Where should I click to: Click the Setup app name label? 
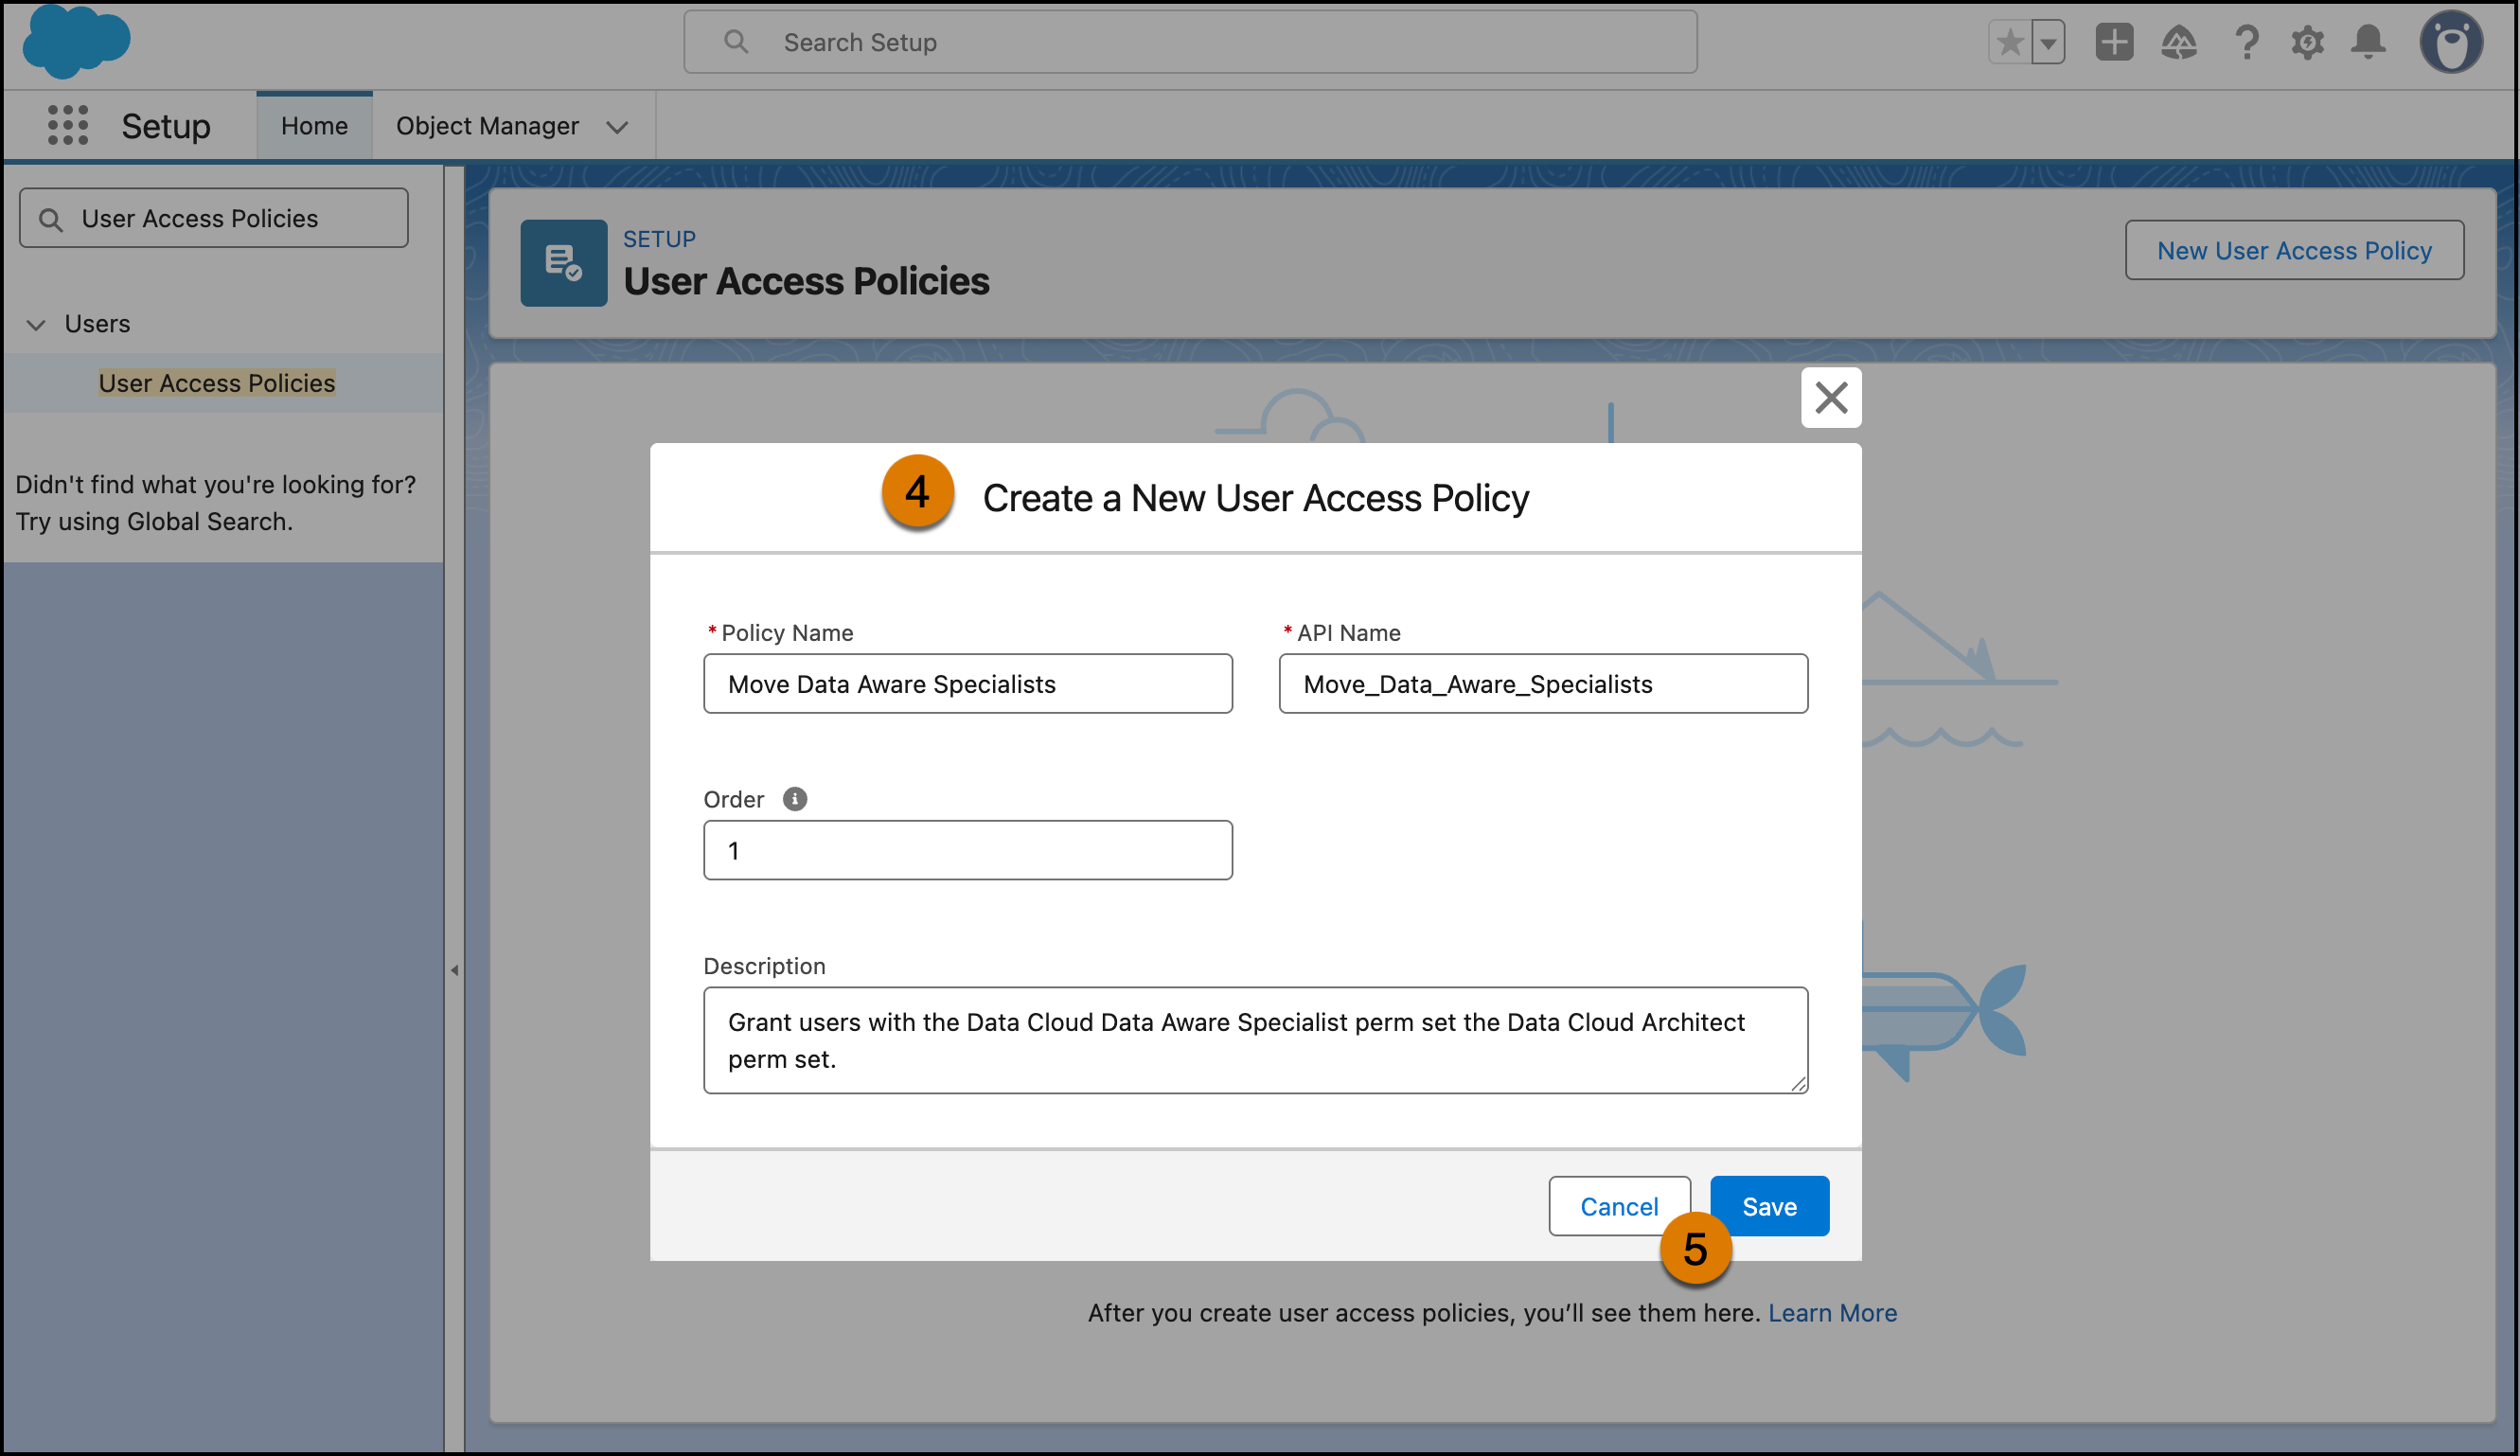166,126
